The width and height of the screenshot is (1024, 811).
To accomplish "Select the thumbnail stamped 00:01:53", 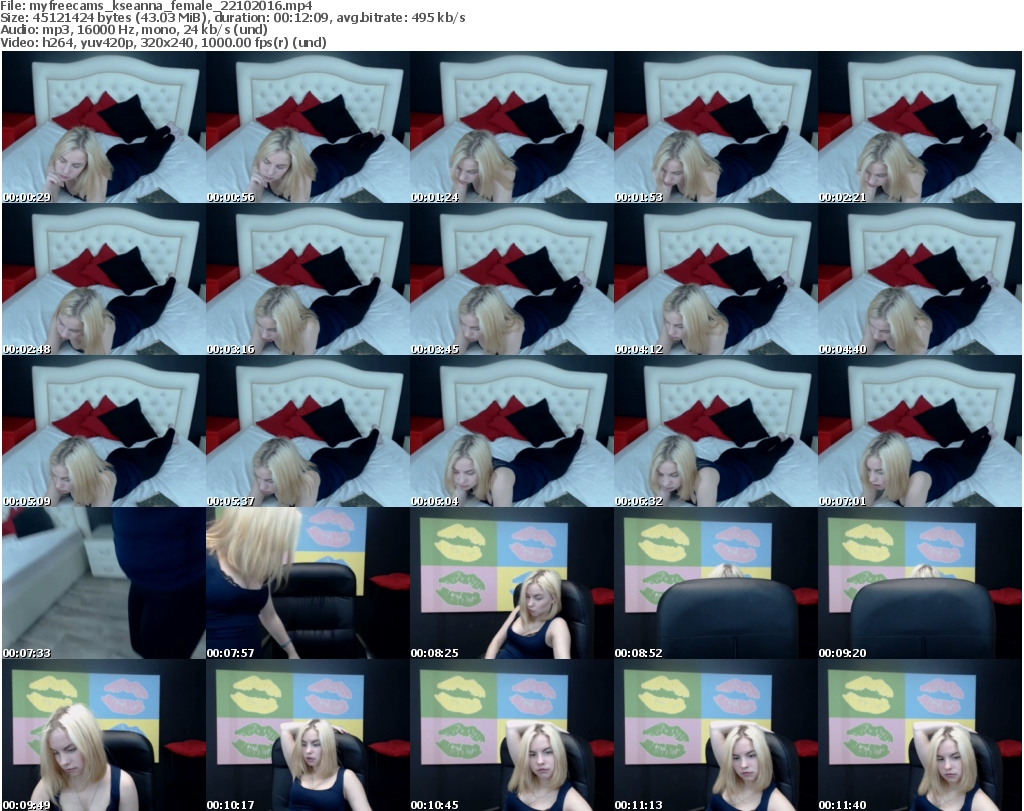I will (716, 127).
